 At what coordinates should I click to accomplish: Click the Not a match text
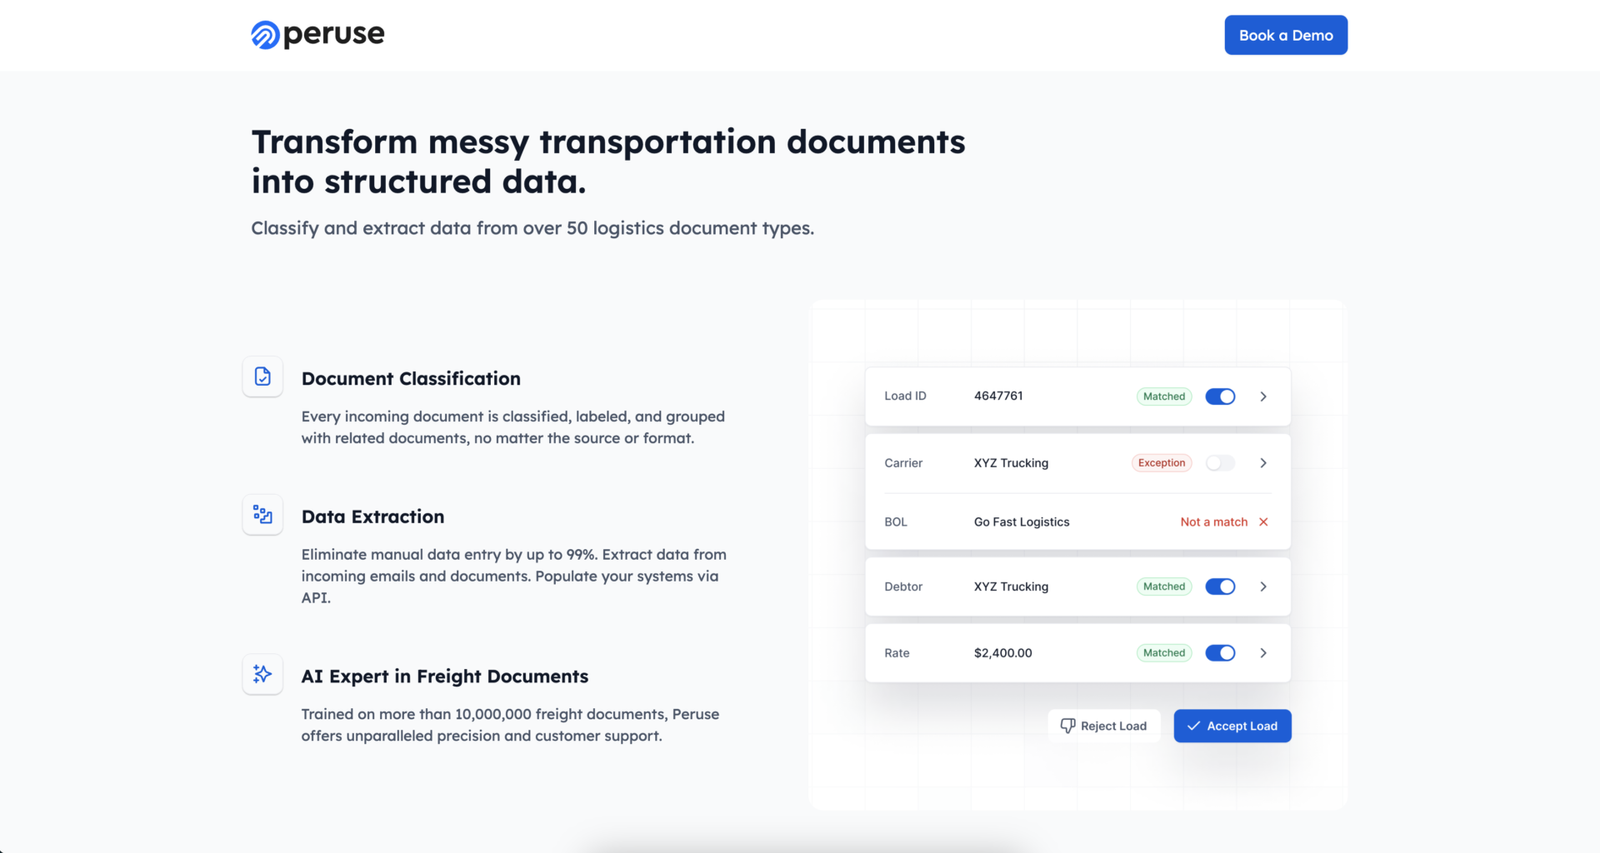(x=1214, y=522)
